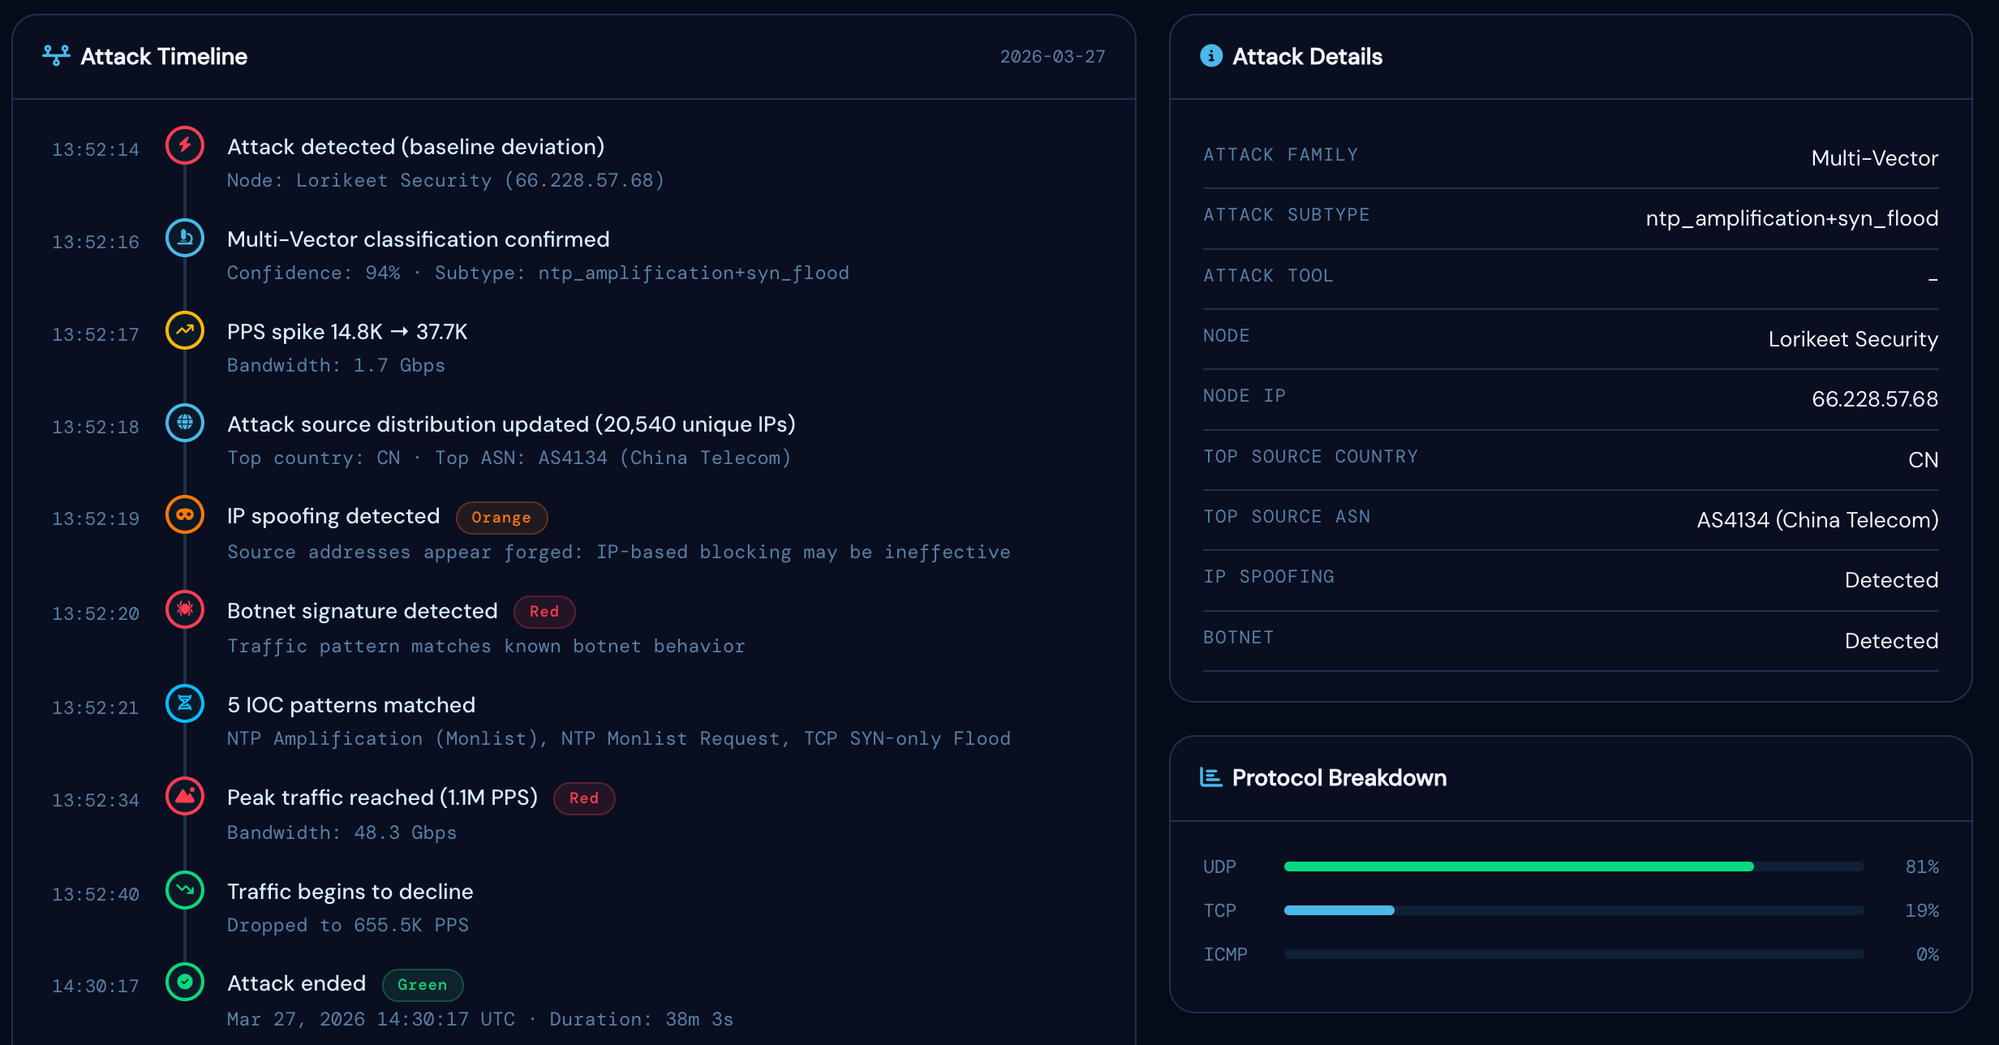Toggle the Orange severity badge on IP spoofing
This screenshot has width=1999, height=1045.
click(x=501, y=517)
